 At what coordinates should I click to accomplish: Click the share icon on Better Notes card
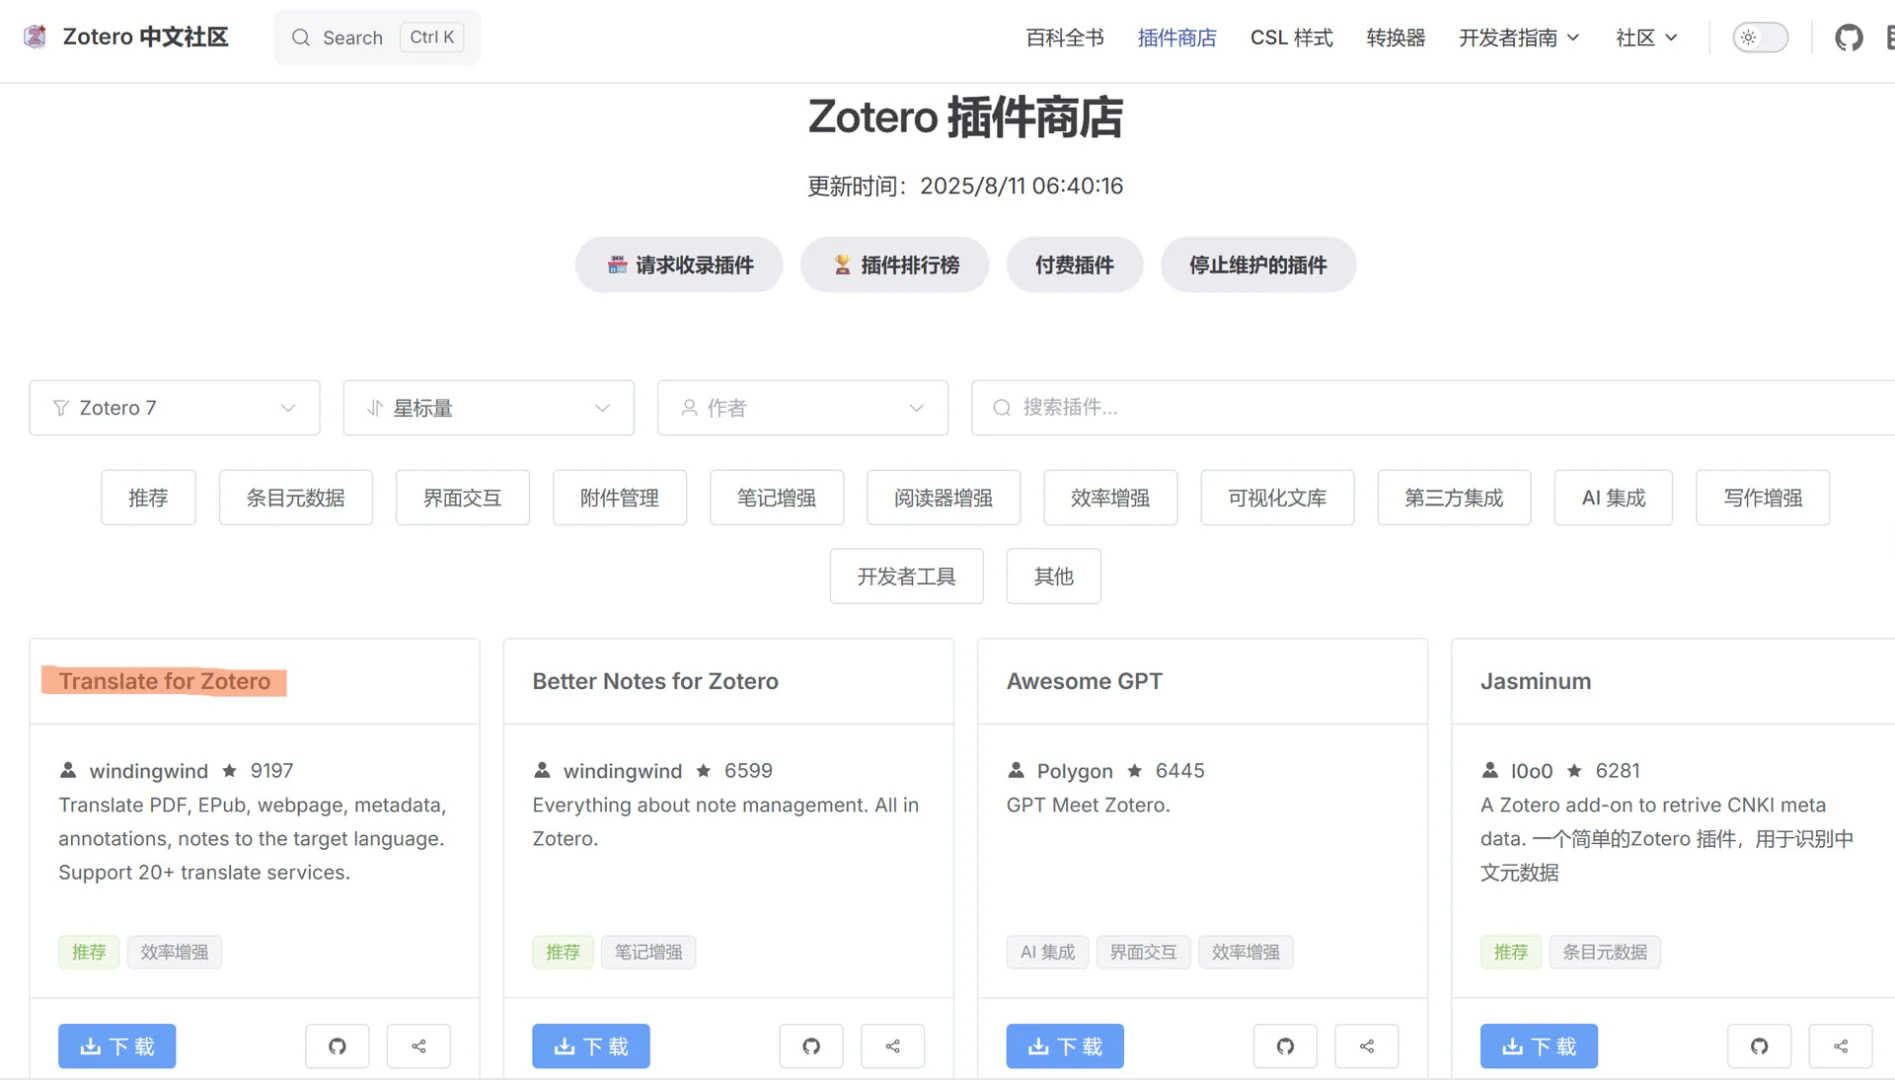892,1045
